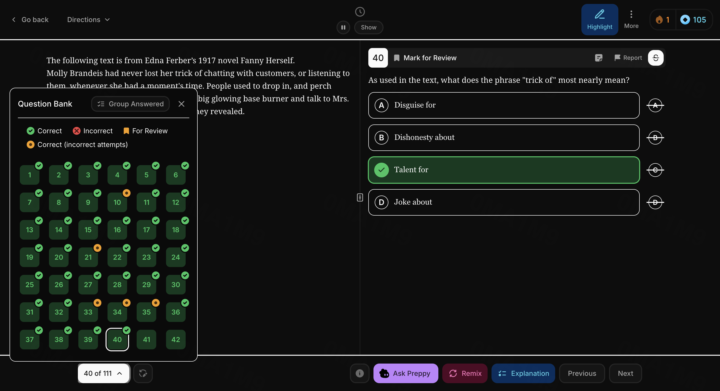720x391 pixels.
Task: Jump to question 35
Action: 146,312
